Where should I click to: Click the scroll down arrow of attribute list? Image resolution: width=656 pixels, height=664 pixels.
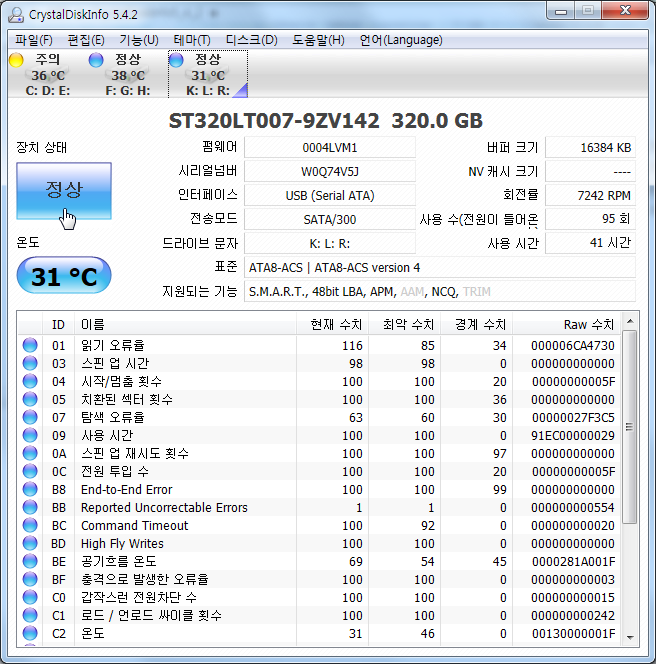tap(630, 637)
